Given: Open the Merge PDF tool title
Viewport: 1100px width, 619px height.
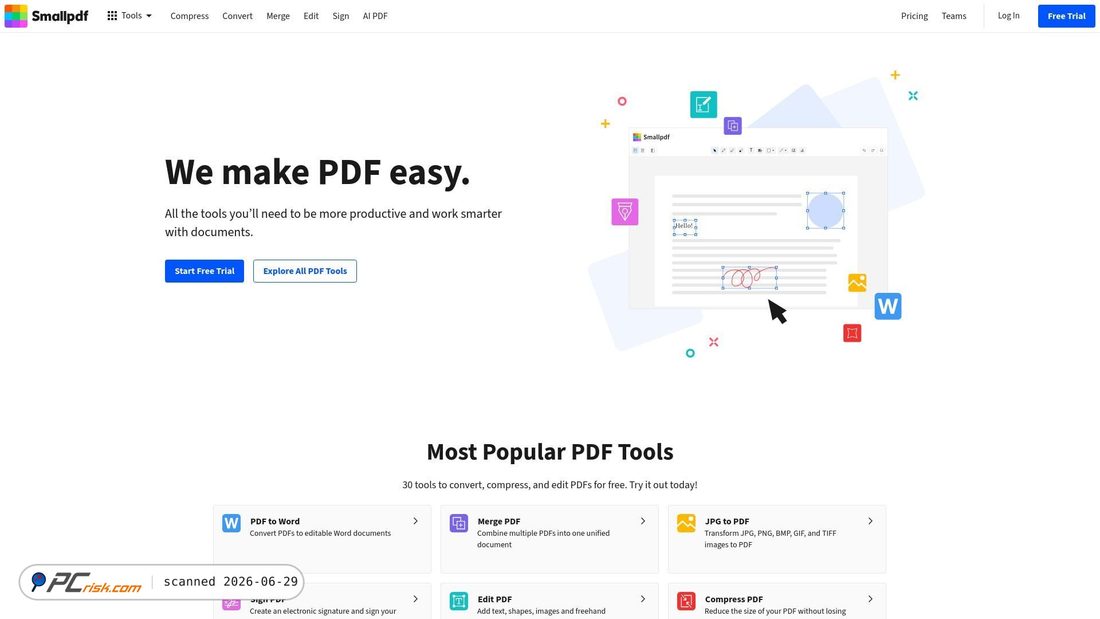Looking at the screenshot, I should click(x=499, y=521).
